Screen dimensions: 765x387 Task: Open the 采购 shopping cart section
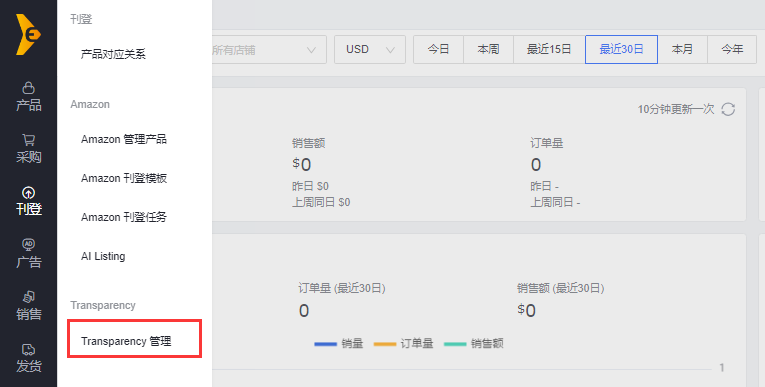[28, 149]
